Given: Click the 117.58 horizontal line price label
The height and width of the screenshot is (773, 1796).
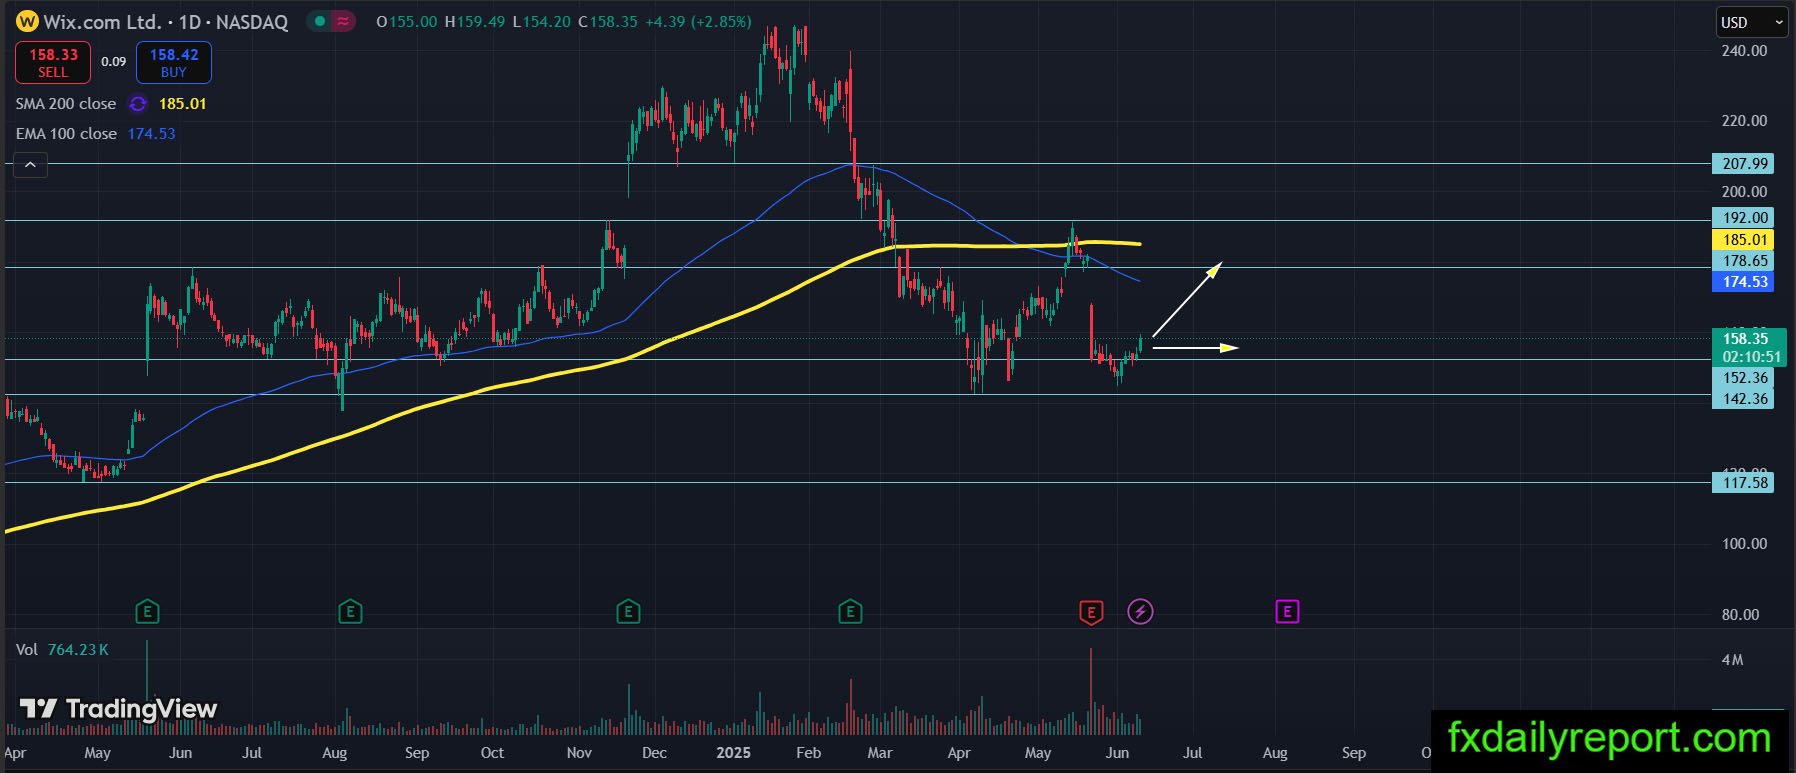Looking at the screenshot, I should click(x=1745, y=483).
